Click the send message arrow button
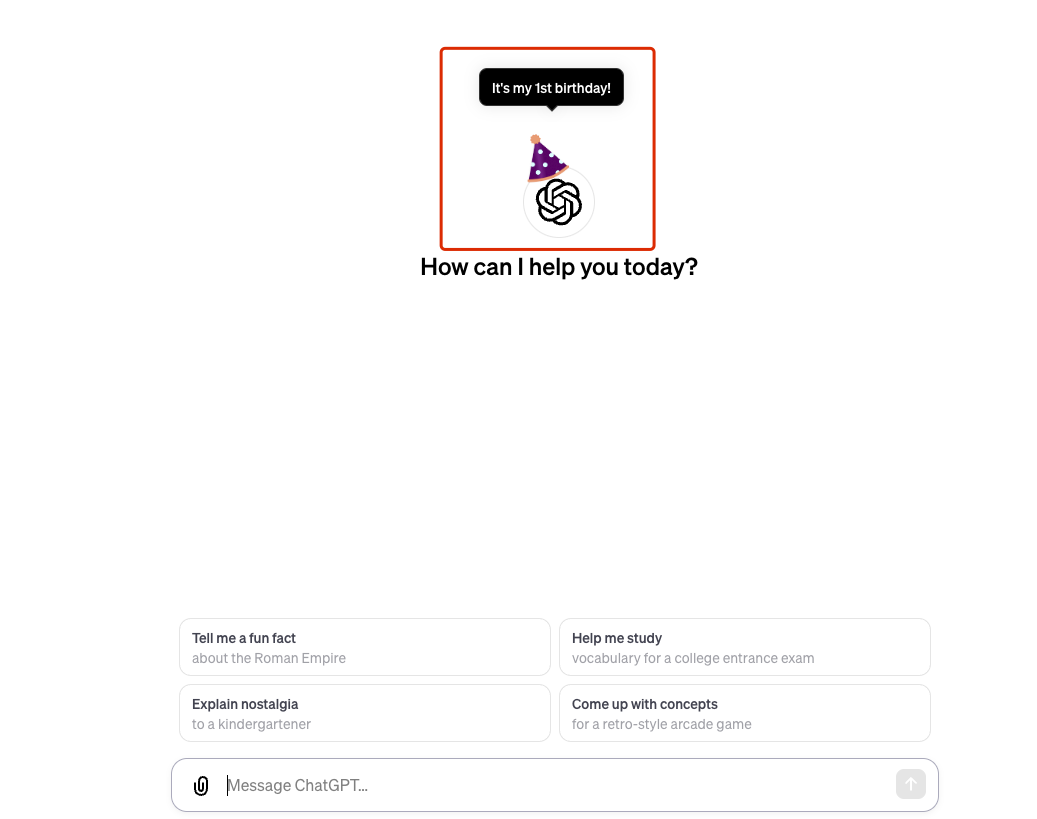This screenshot has width=1037, height=819. coord(911,785)
